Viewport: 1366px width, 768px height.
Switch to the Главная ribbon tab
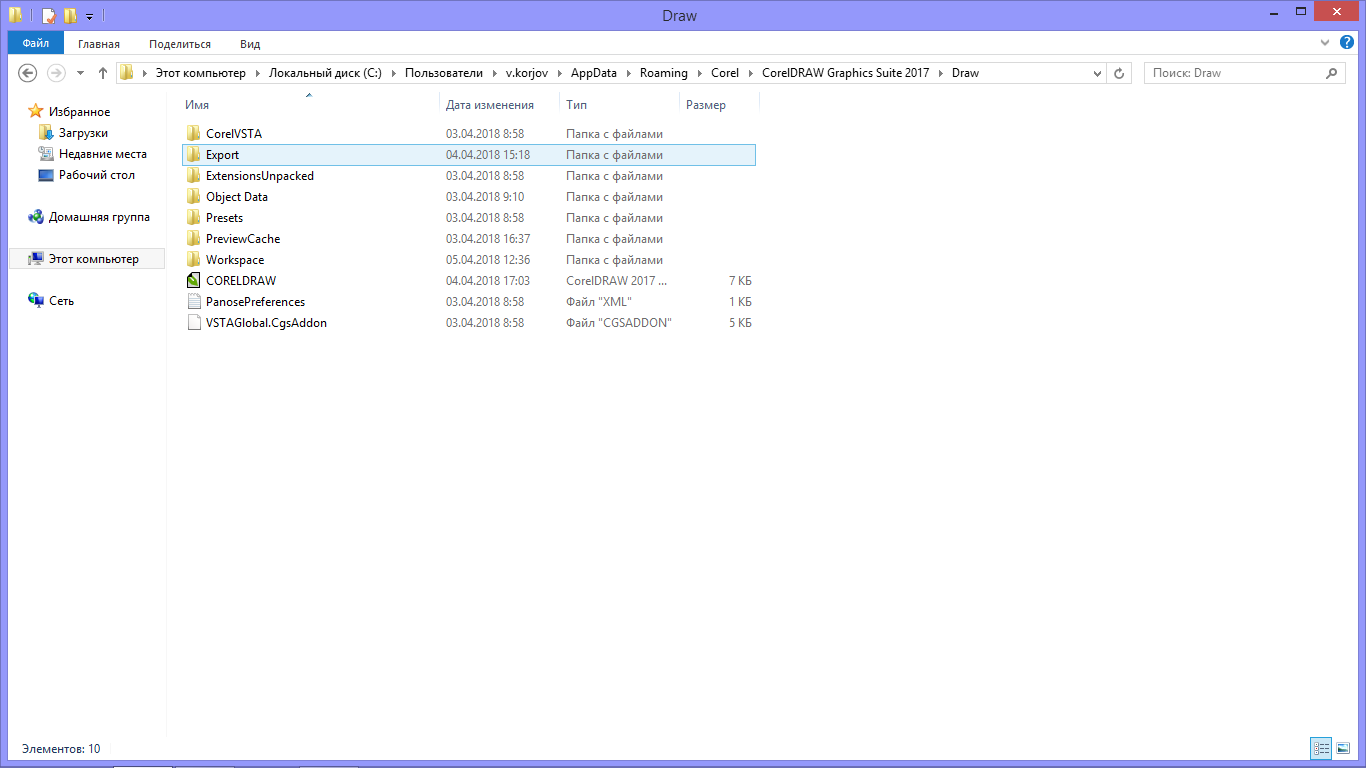click(x=99, y=44)
